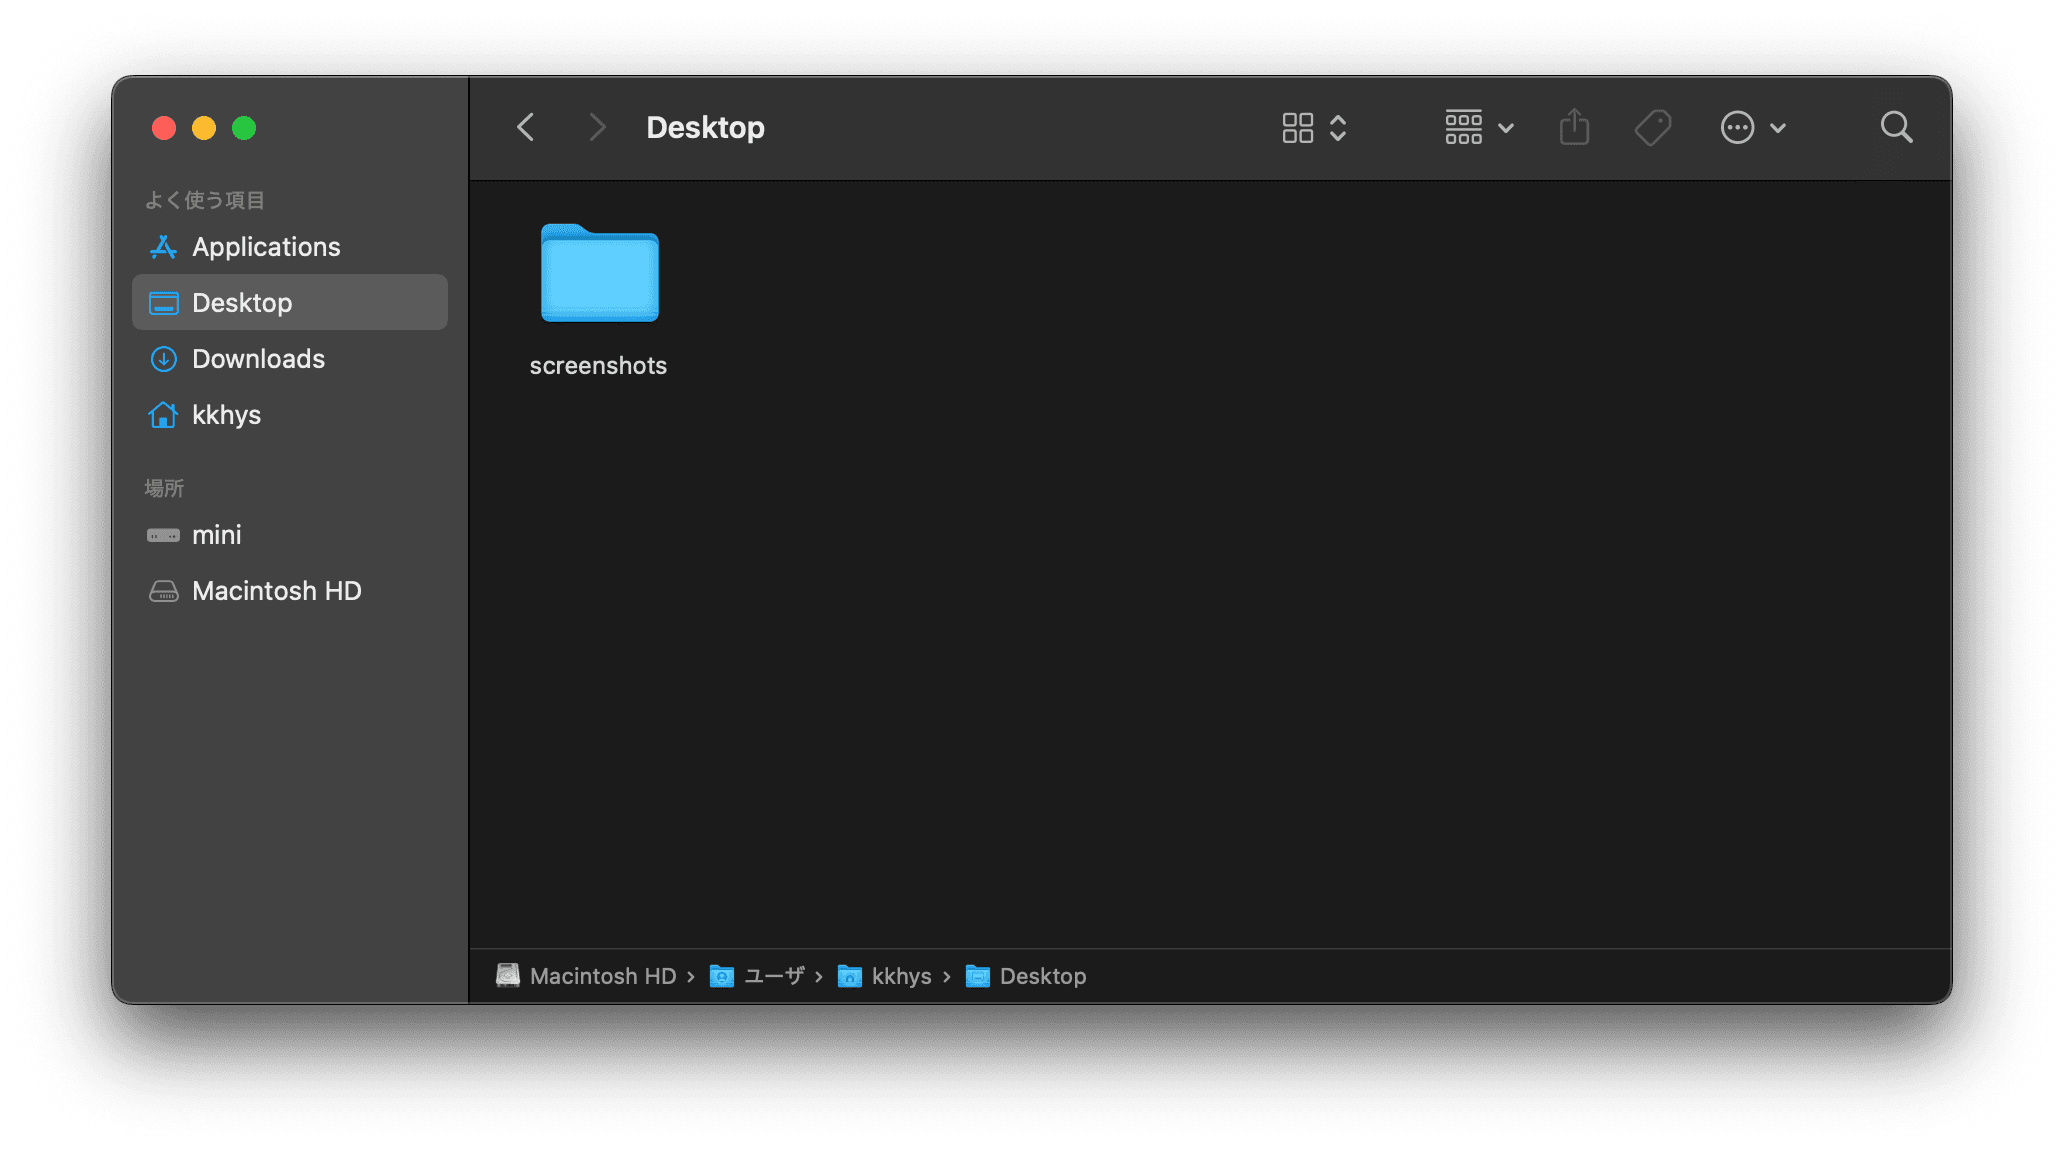Image resolution: width=2064 pixels, height=1152 pixels.
Task: Open the kkhys home folder in sidebar
Action: [x=226, y=415]
